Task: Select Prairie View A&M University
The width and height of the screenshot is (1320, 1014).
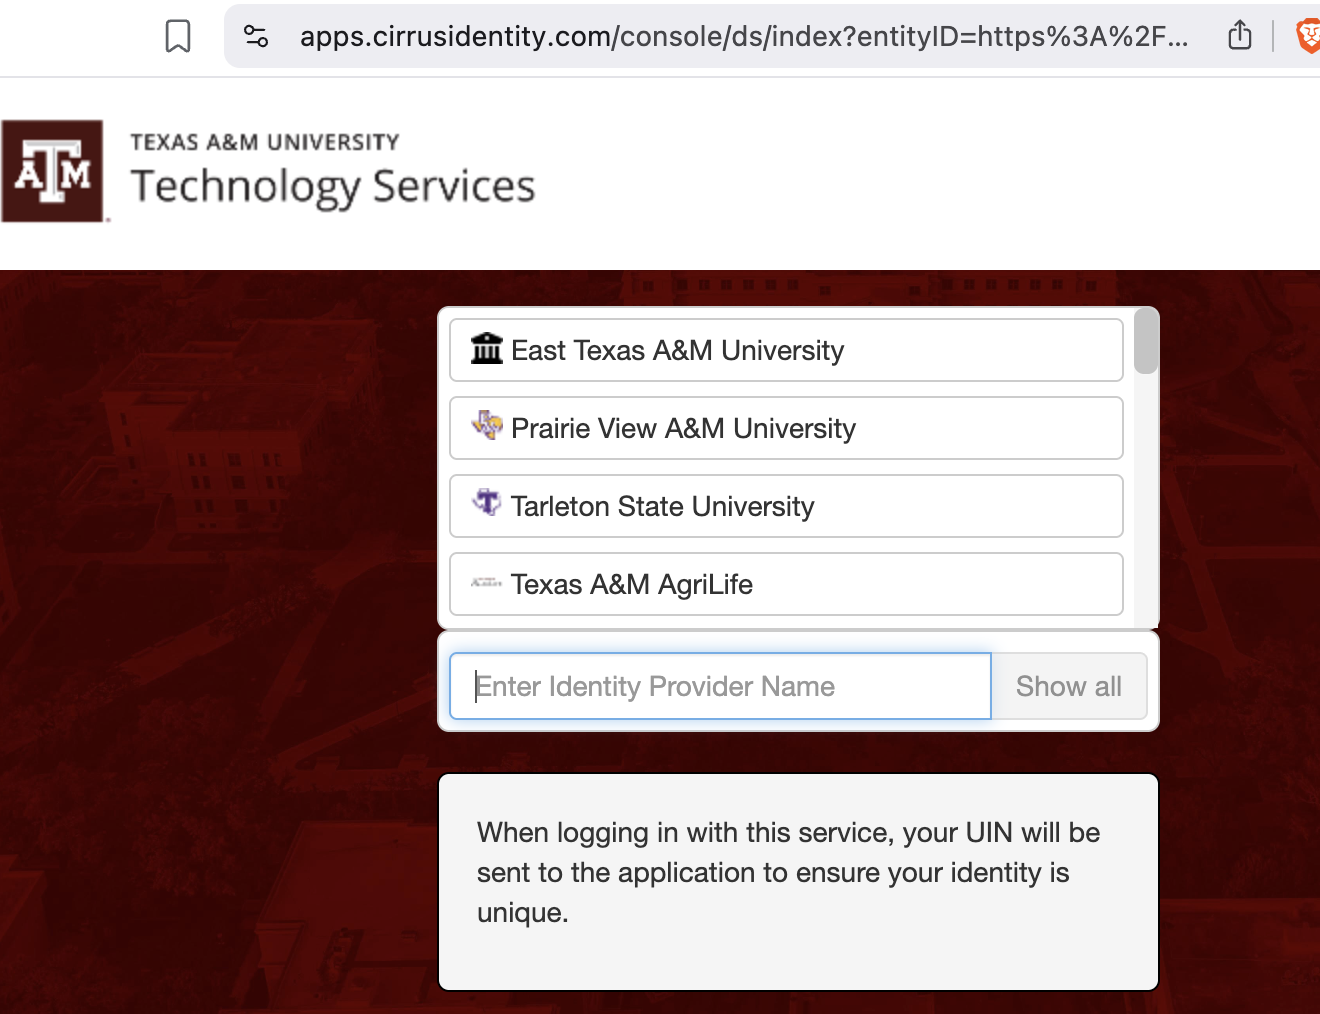Action: (x=786, y=428)
